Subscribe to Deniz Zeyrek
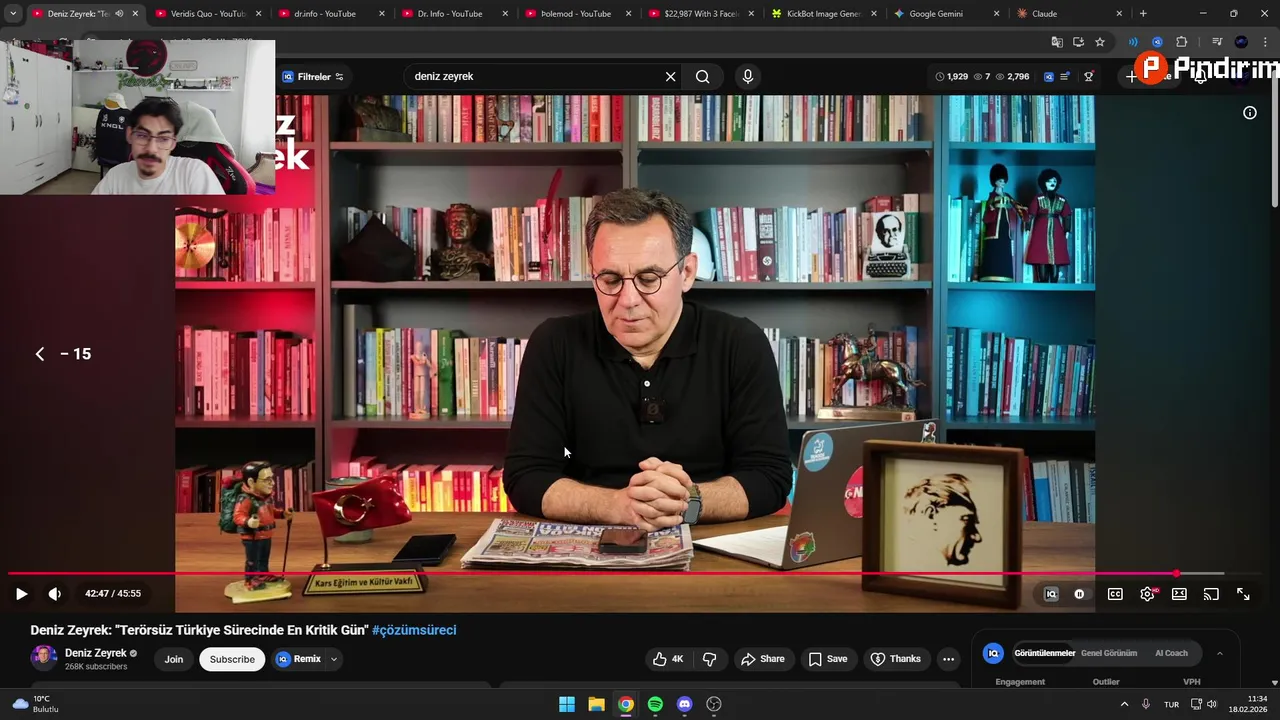 tap(232, 660)
